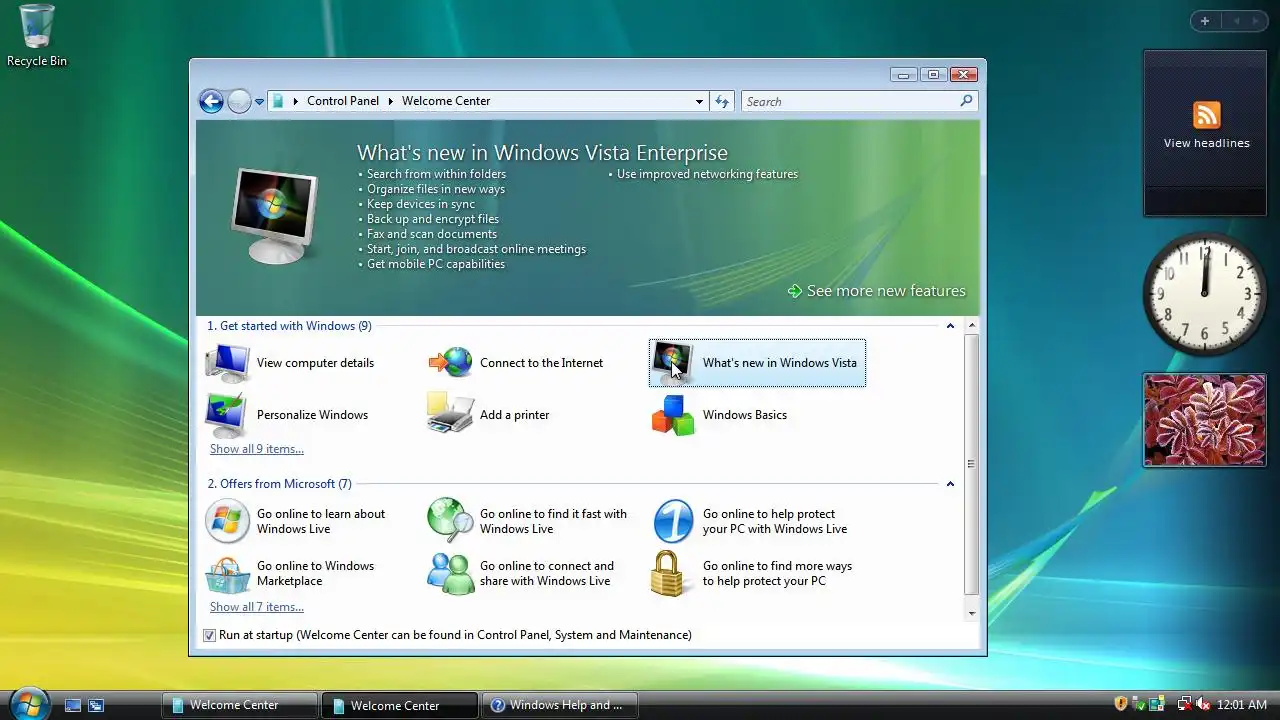Click the Safely Remove Hardware tray icon

(x=1140, y=704)
